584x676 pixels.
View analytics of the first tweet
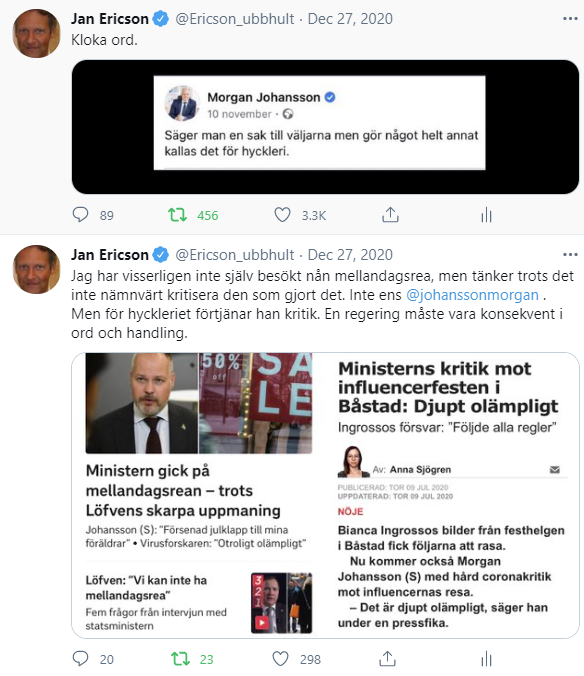pyautogui.click(x=486, y=214)
